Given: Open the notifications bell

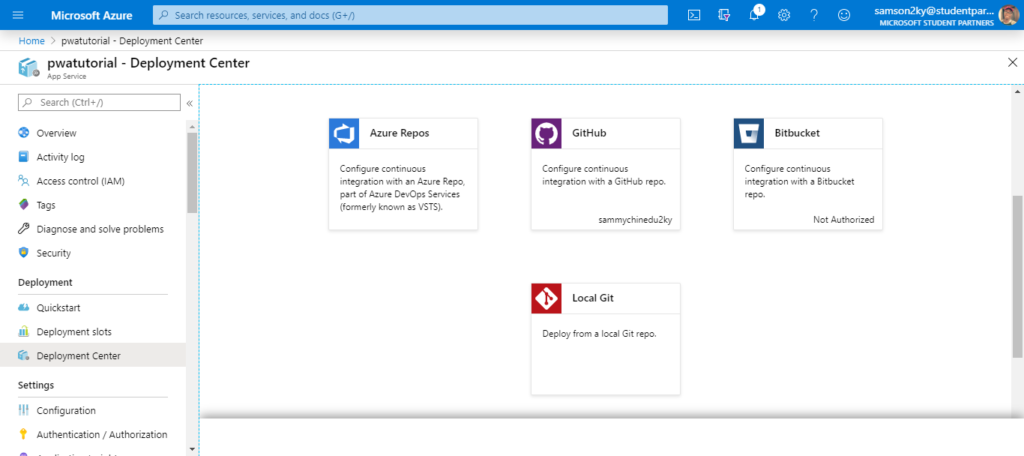Looking at the screenshot, I should pyautogui.click(x=754, y=15).
